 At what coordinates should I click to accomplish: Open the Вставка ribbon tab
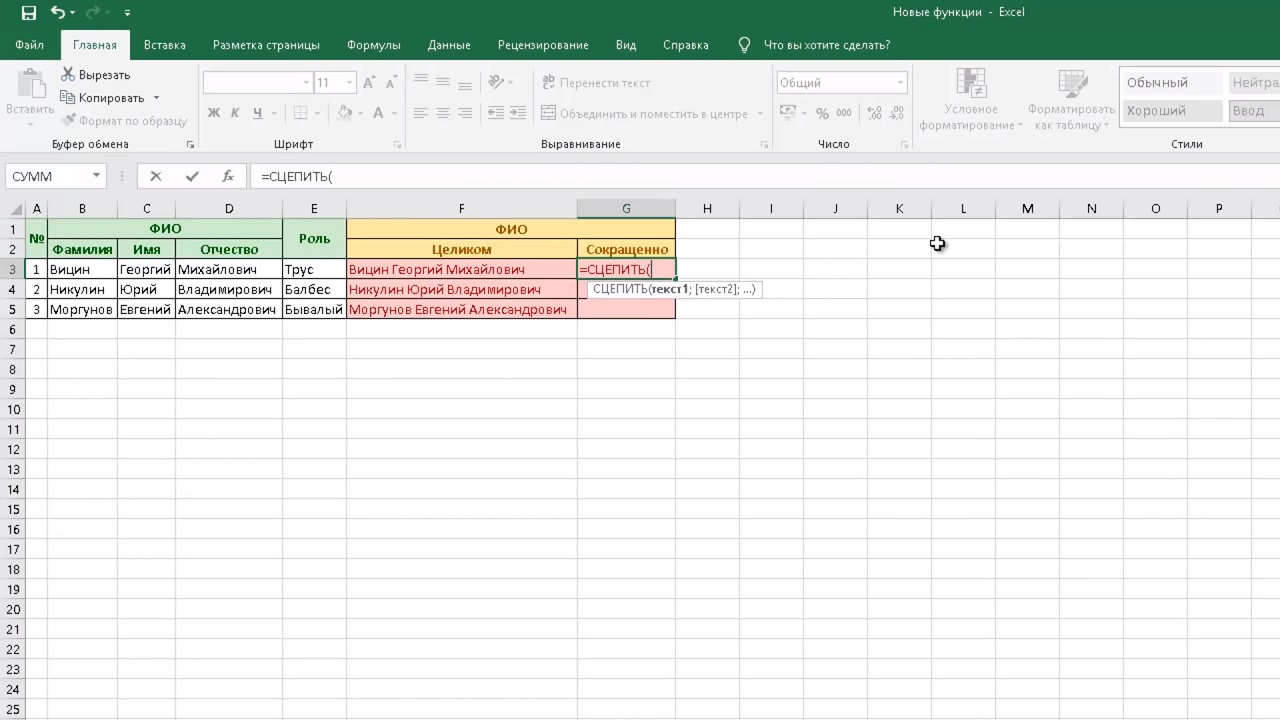point(164,45)
